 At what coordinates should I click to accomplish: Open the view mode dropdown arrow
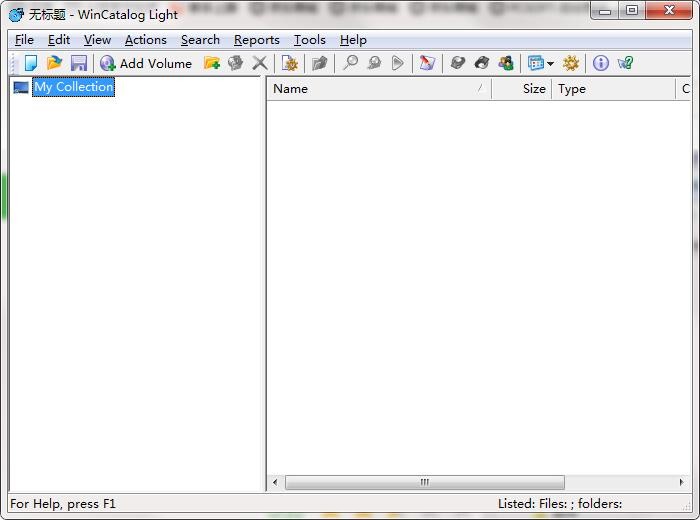tap(550, 64)
